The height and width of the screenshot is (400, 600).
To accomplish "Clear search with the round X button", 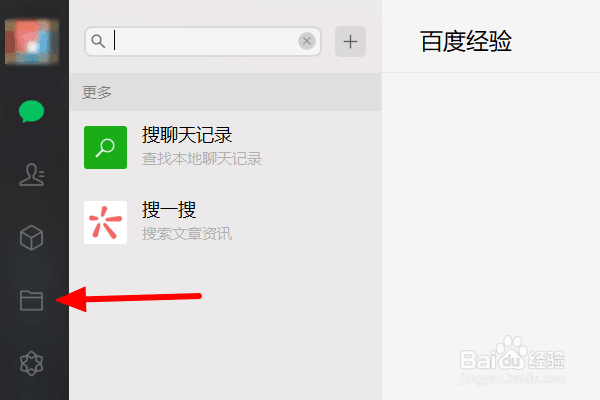I will [307, 41].
